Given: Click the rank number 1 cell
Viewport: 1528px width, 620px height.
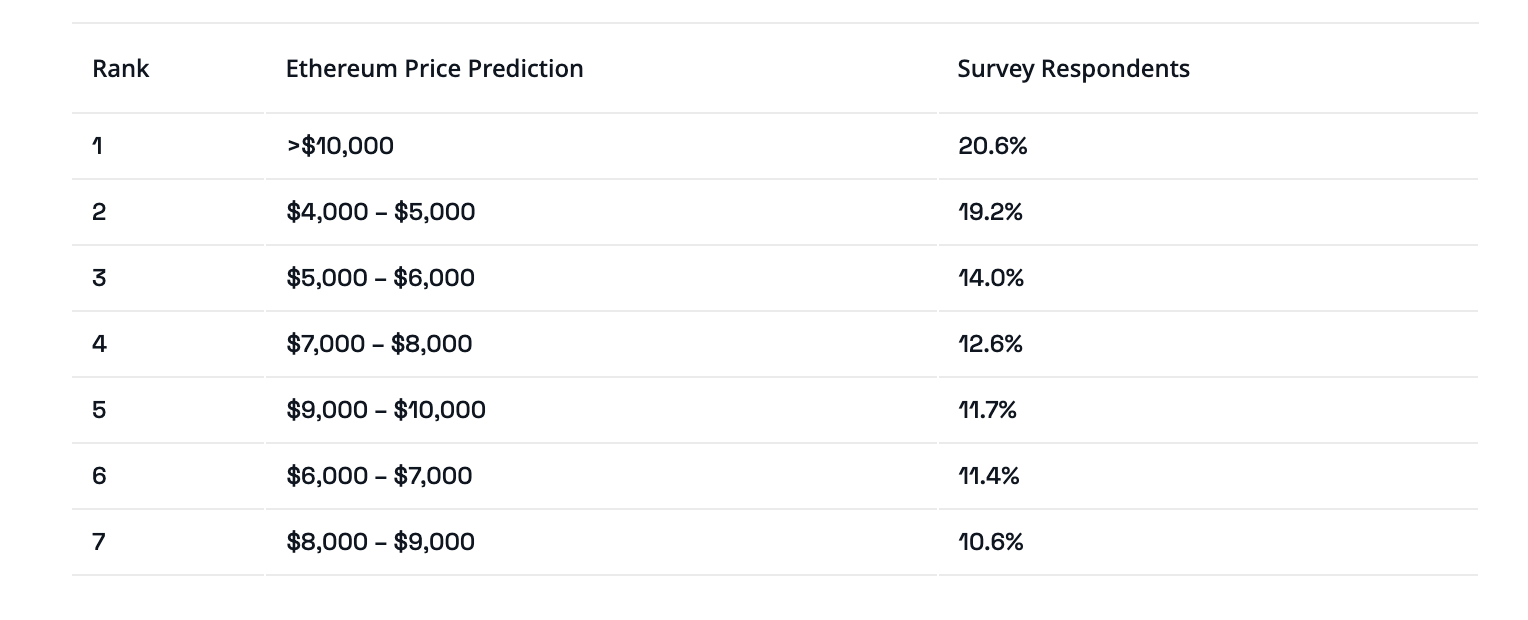Looking at the screenshot, I should (x=98, y=146).
